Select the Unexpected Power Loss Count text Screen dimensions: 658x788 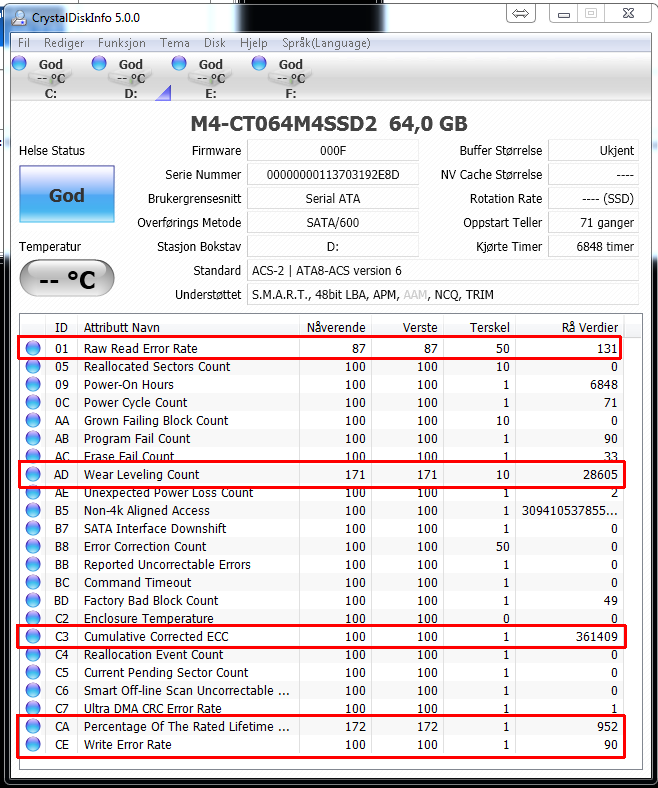tap(168, 492)
